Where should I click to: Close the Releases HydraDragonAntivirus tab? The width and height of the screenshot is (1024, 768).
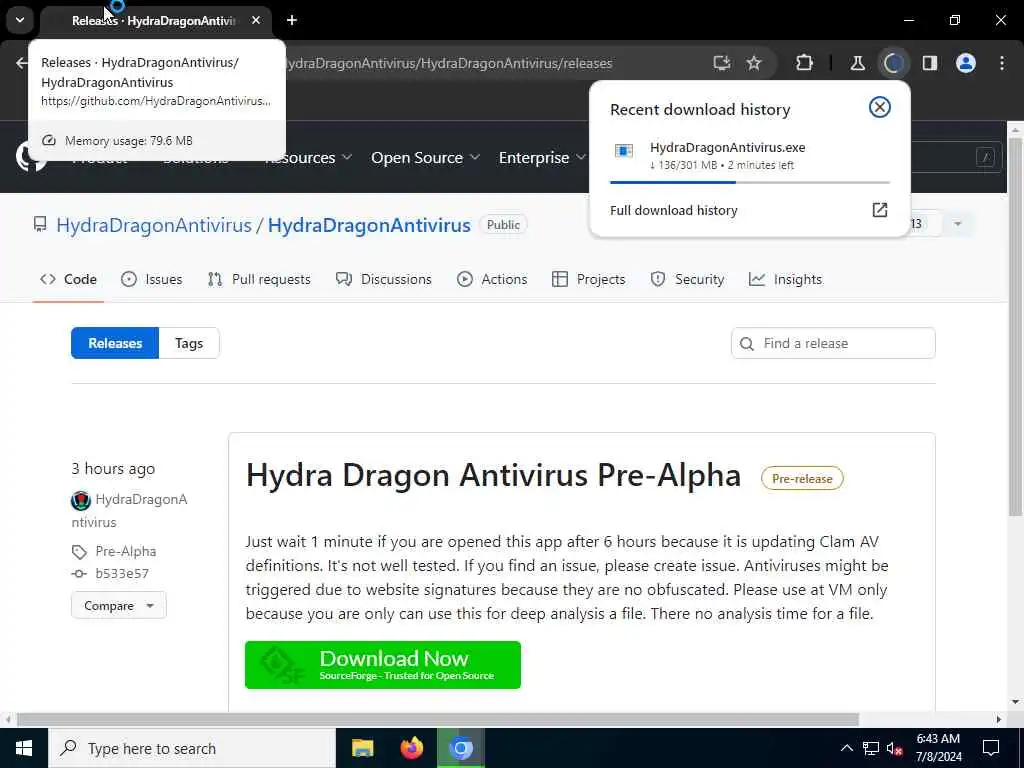click(256, 20)
